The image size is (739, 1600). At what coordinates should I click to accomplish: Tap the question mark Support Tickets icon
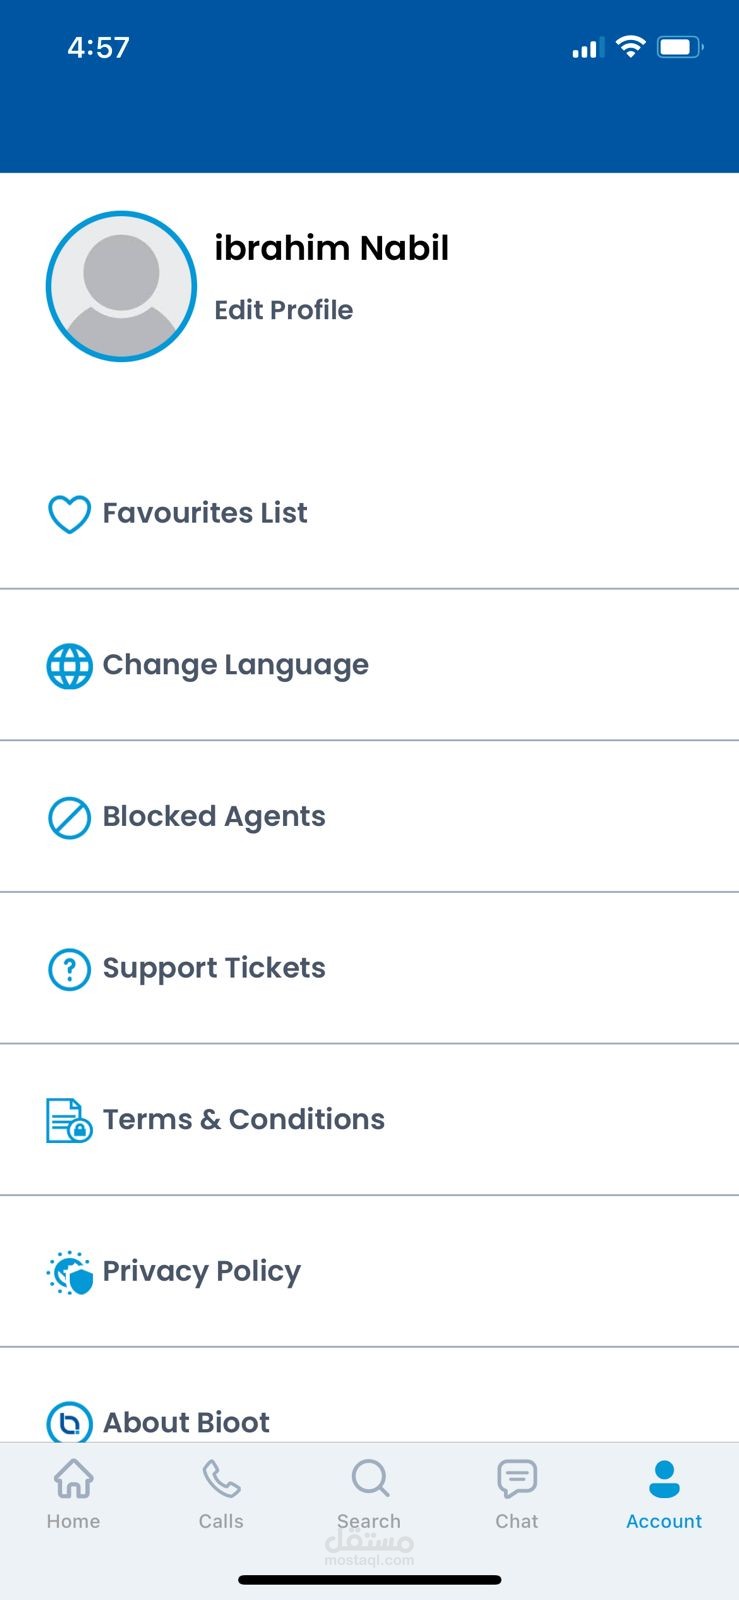(69, 969)
